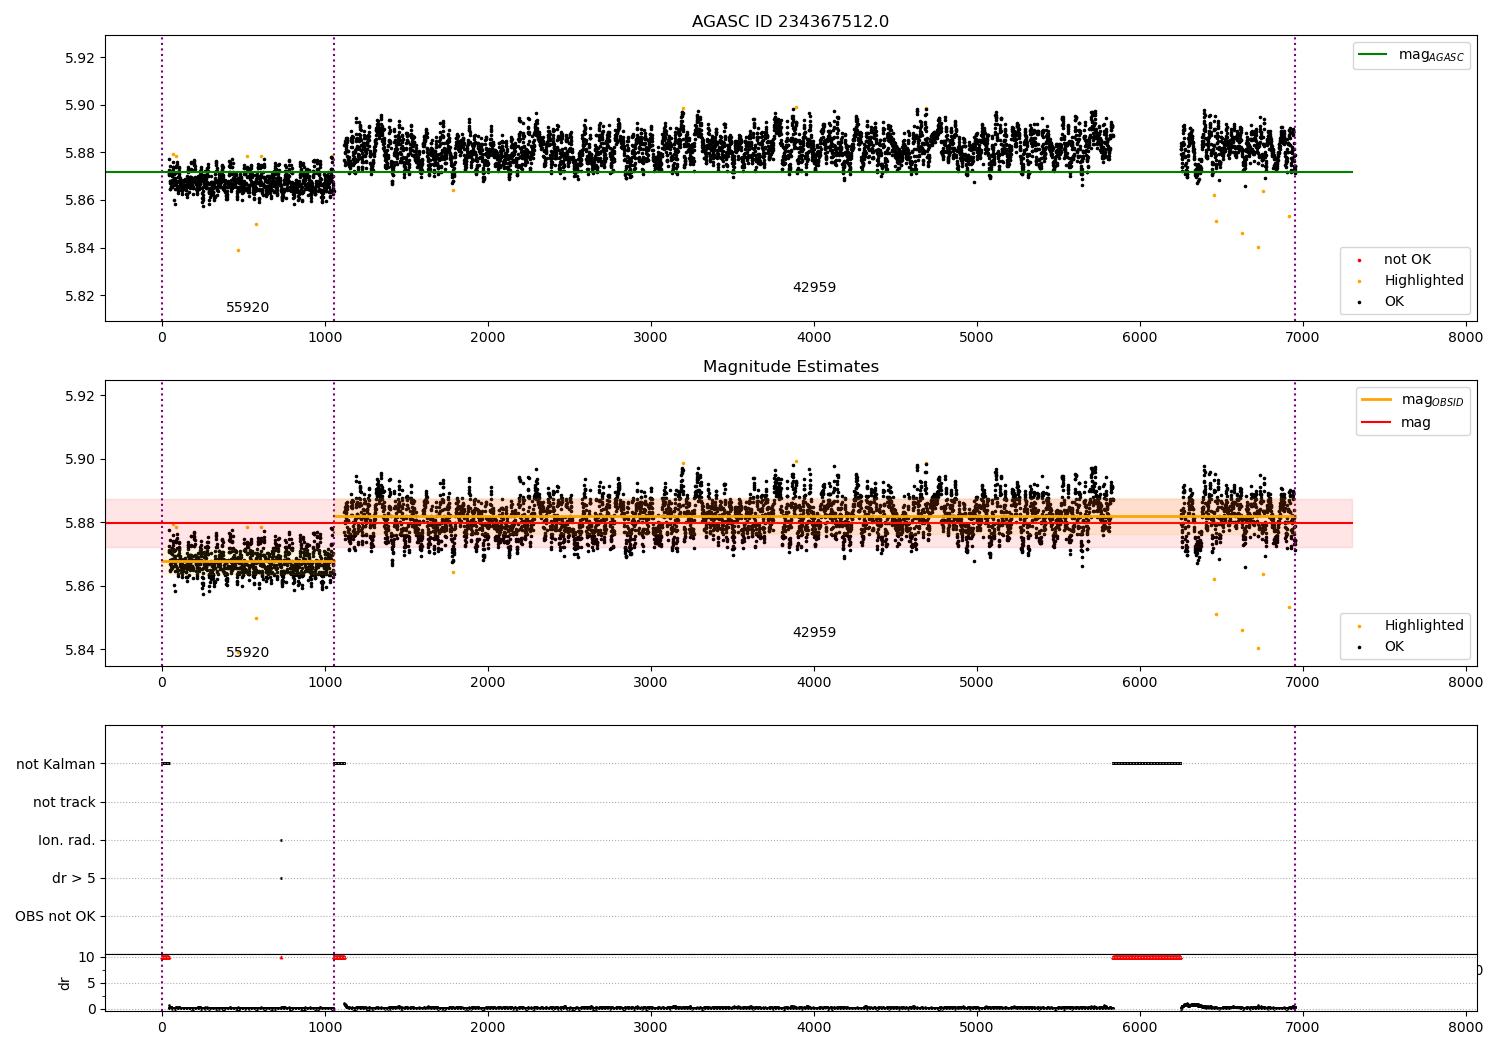Click the 'not Kalman' black bar near 6000
The width and height of the screenshot is (1500, 1050).
coord(1147,764)
